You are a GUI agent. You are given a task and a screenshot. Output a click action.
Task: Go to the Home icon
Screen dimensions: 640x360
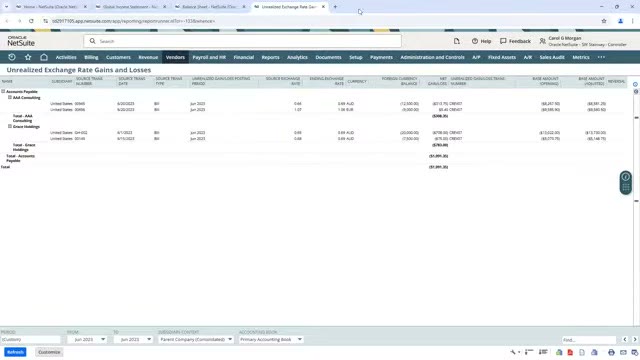[44, 57]
